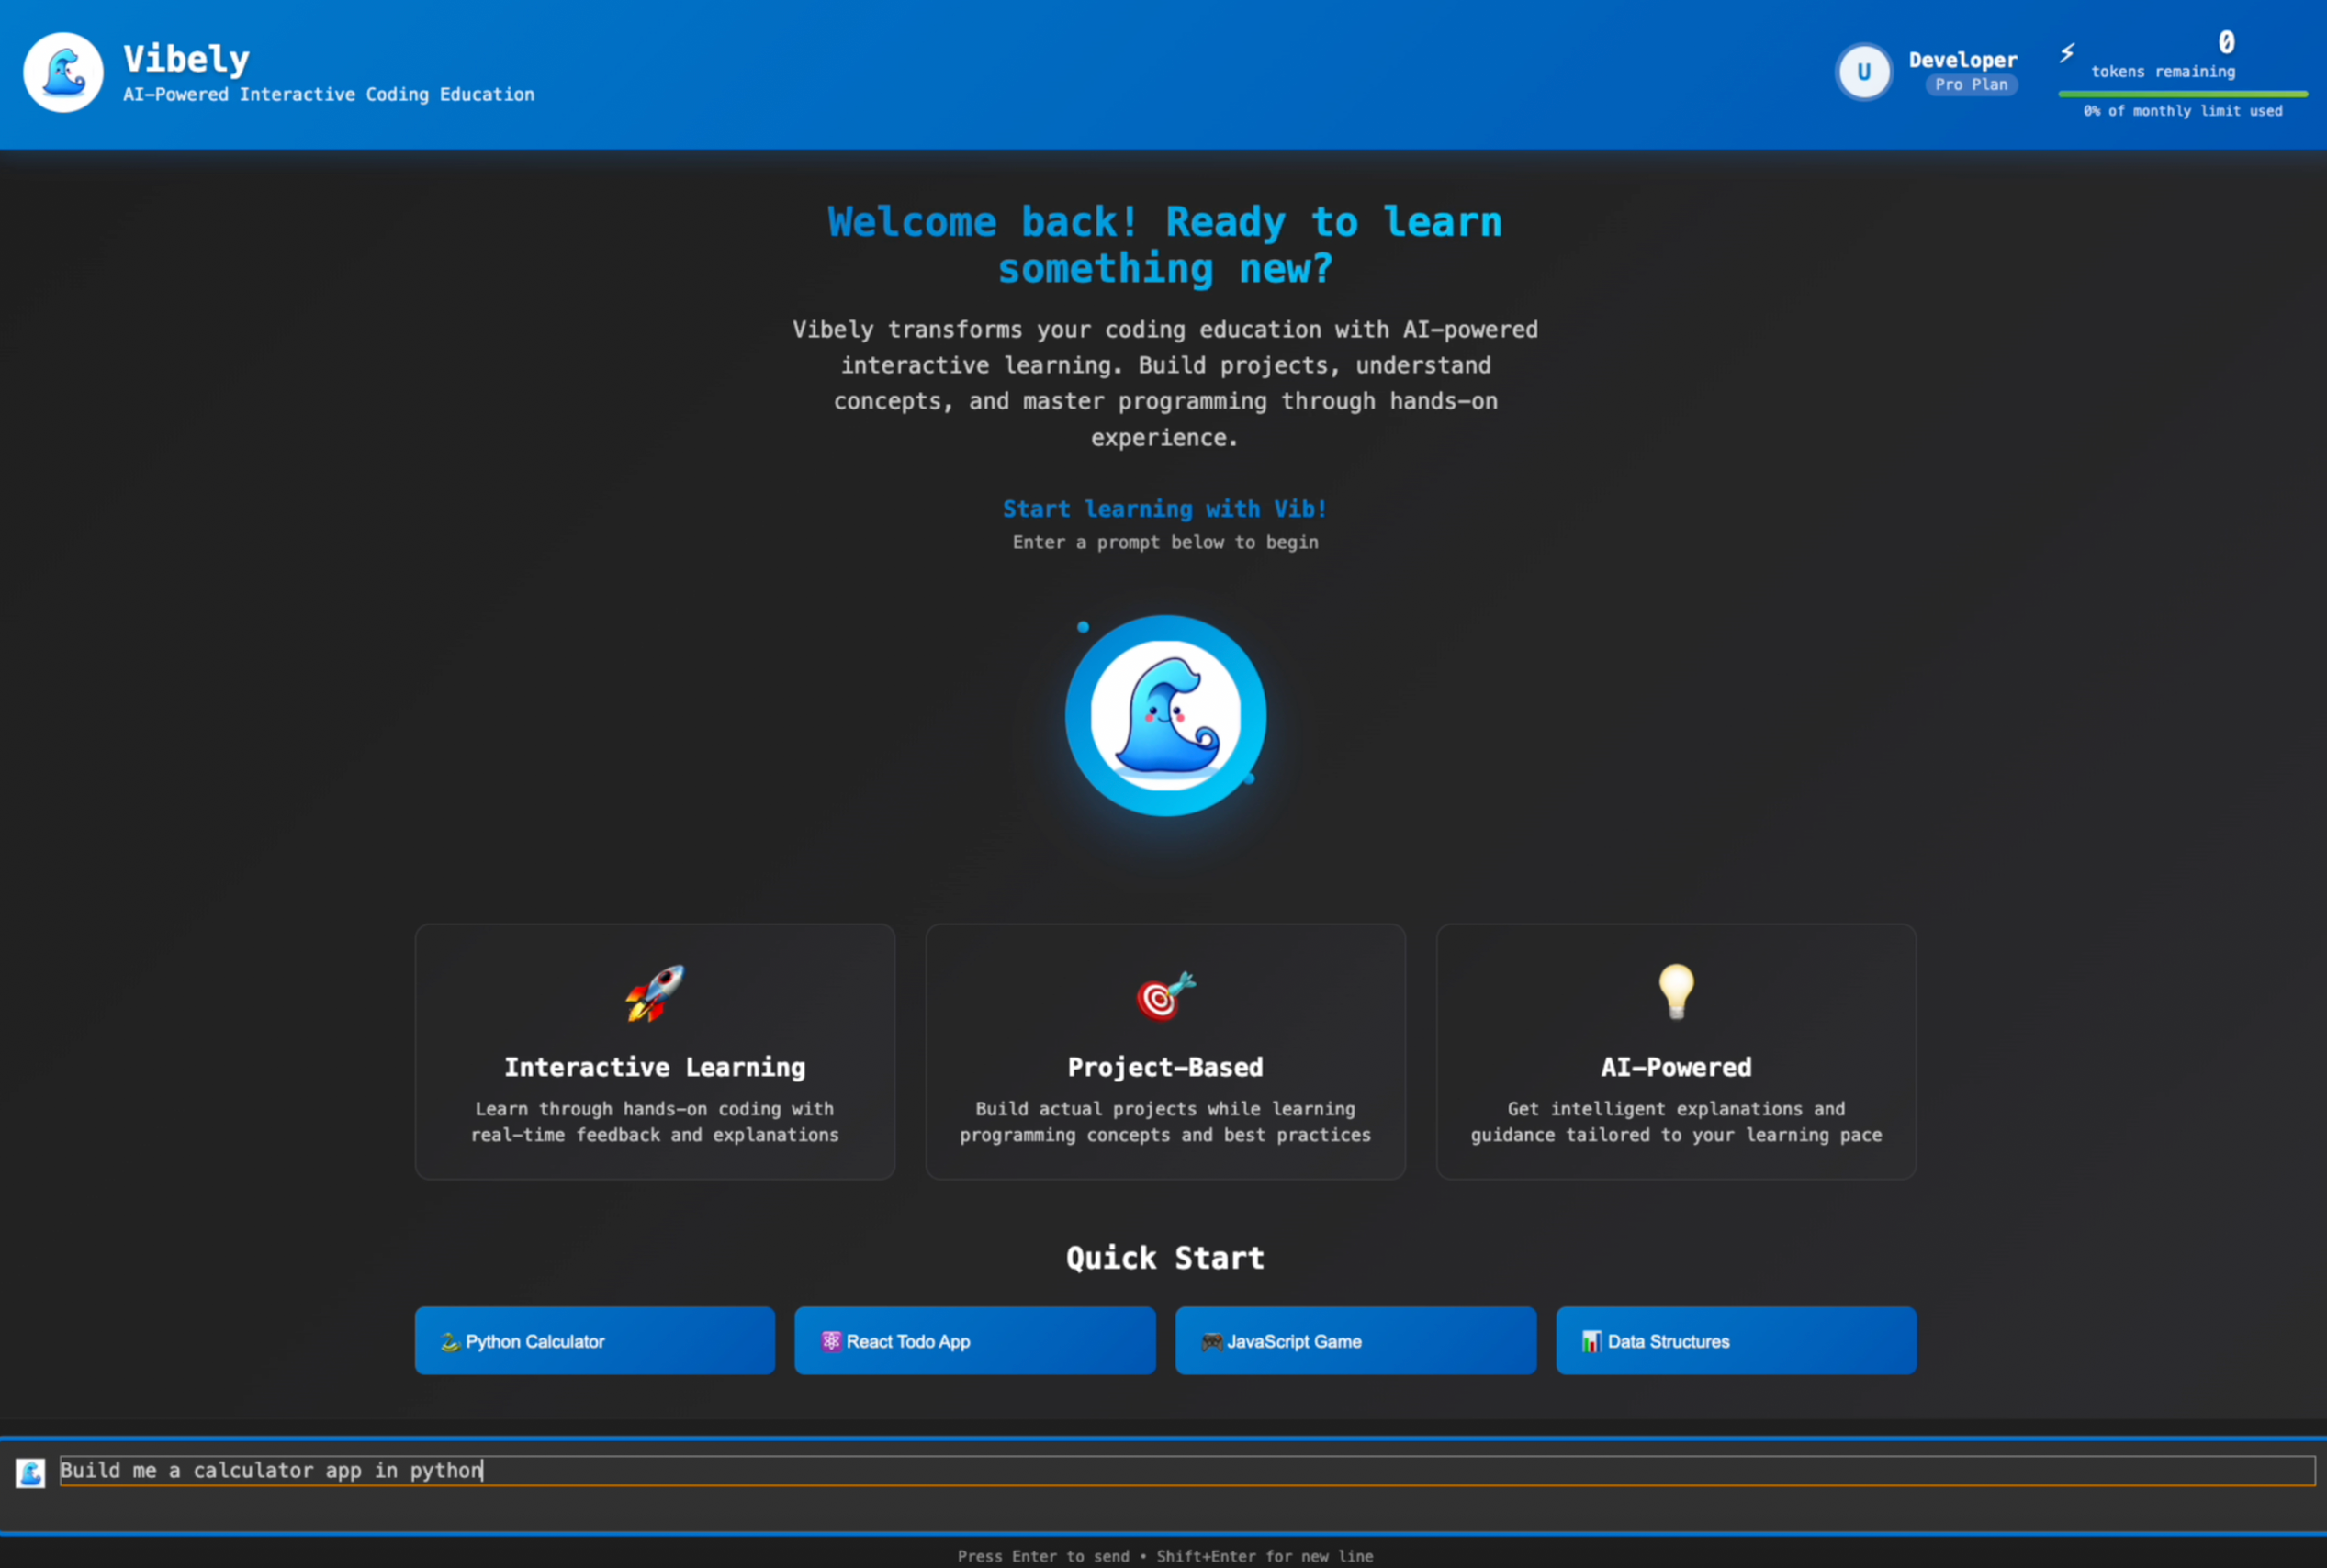Click the Vibely wave logo in the header
2327x1568 pixels.
(62, 71)
